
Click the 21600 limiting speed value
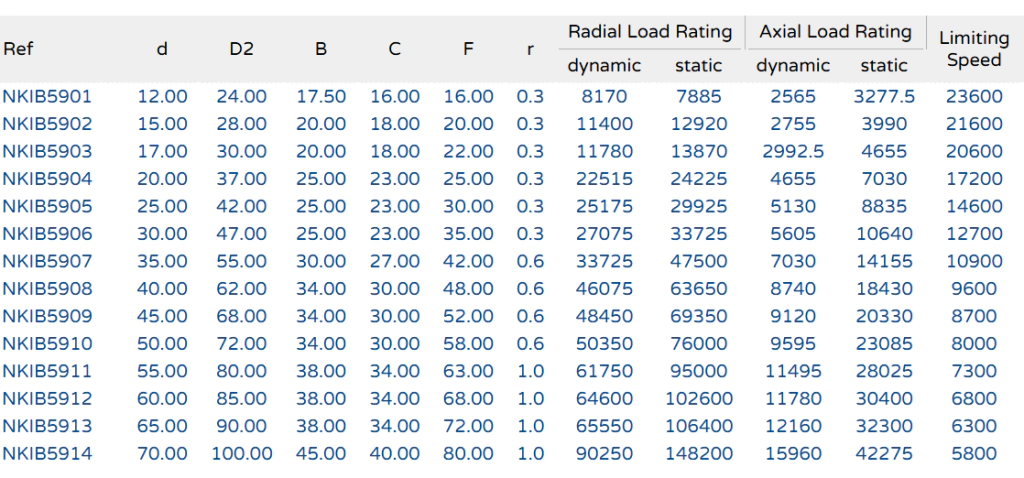pyautogui.click(x=974, y=124)
